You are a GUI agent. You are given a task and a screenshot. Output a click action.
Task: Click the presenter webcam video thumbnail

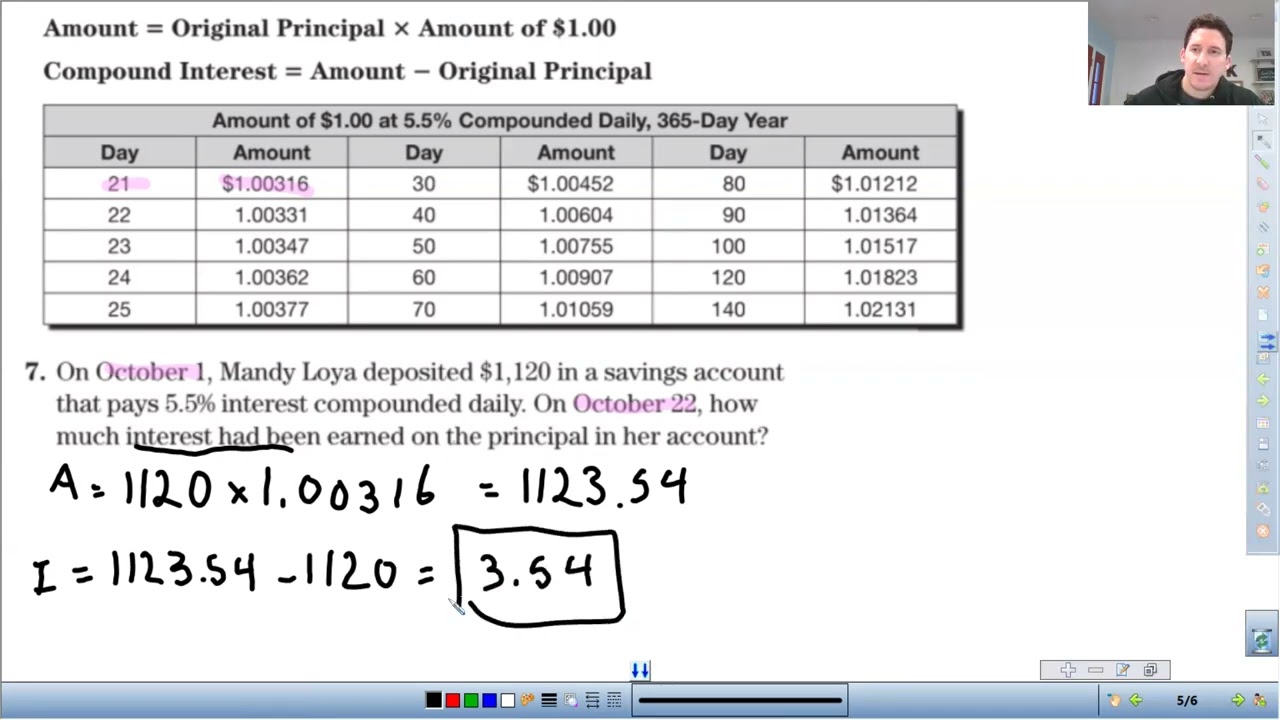click(x=1184, y=53)
